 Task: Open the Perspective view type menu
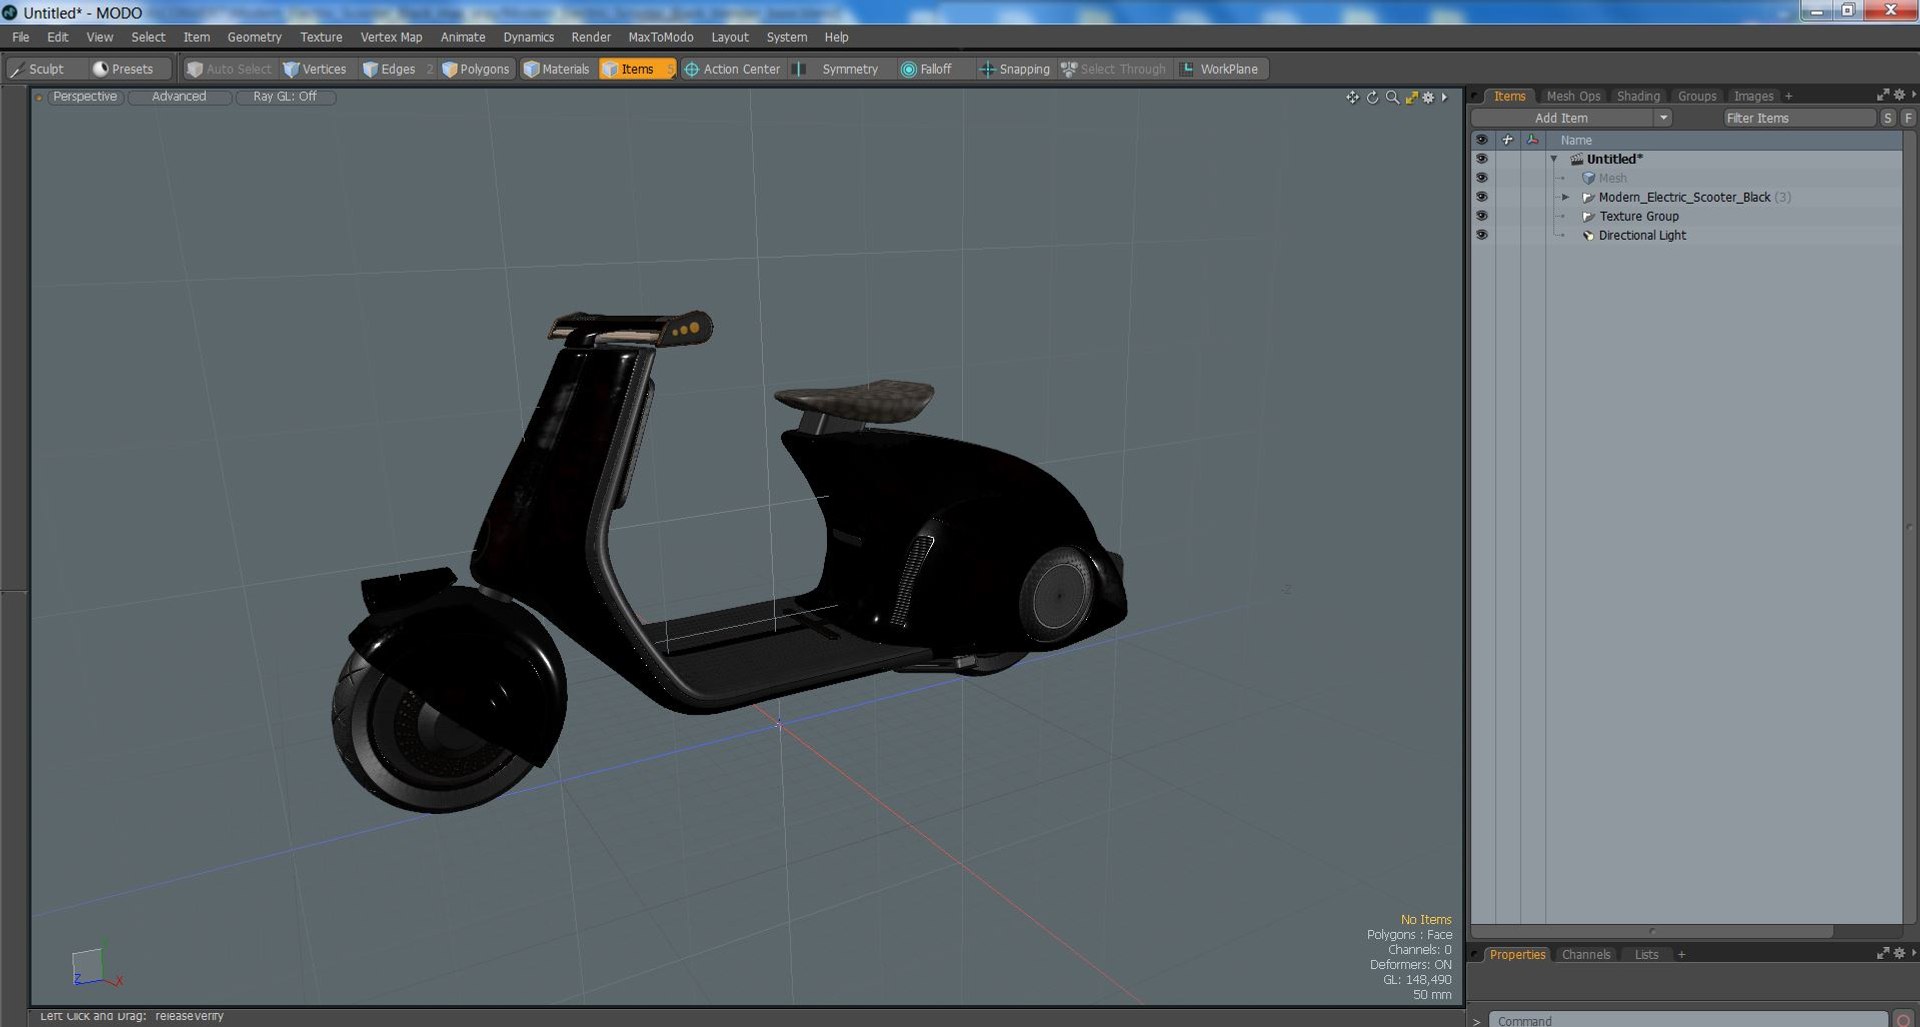(85, 97)
